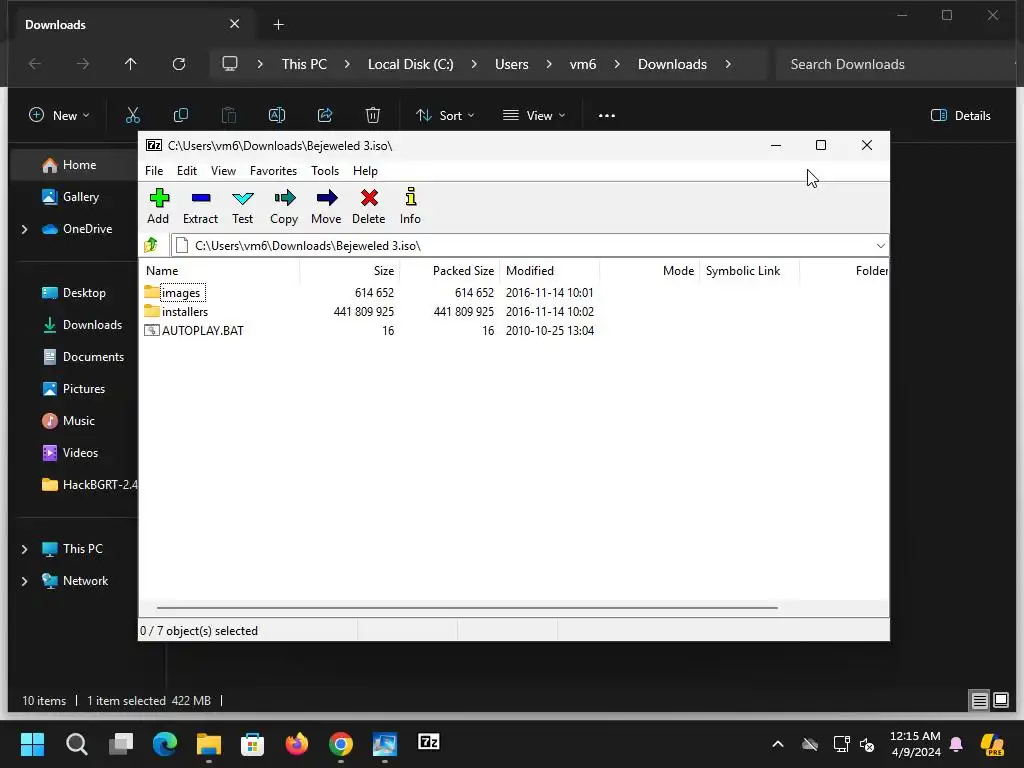The width and height of the screenshot is (1024, 768).
Task: Click the copy icon in Explorer toolbar
Action: tap(181, 116)
